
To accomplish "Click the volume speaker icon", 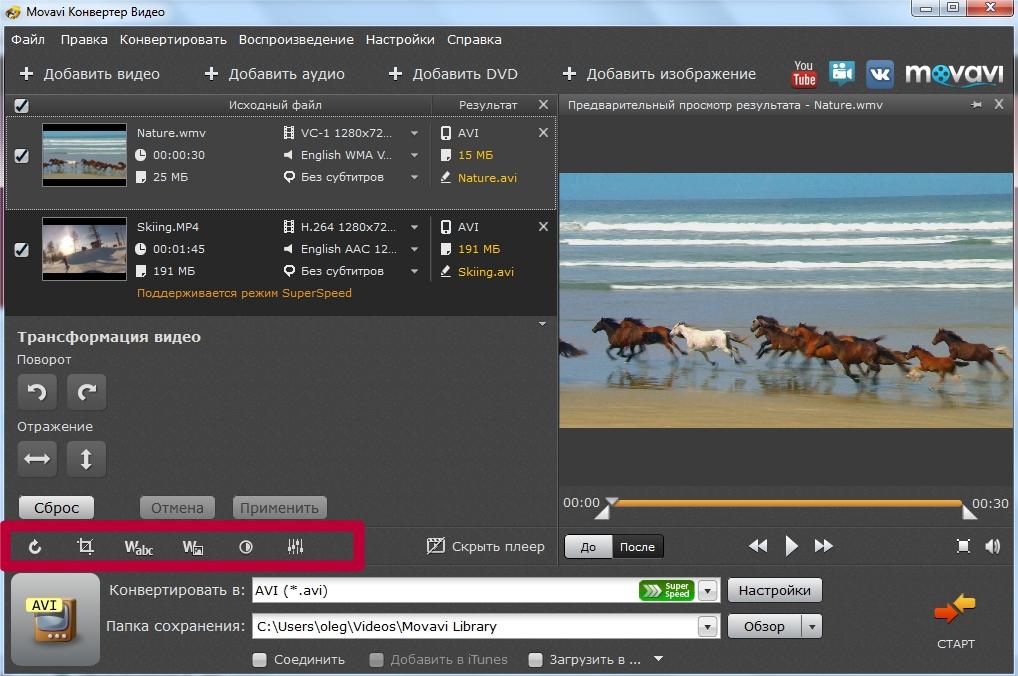I will [x=993, y=546].
